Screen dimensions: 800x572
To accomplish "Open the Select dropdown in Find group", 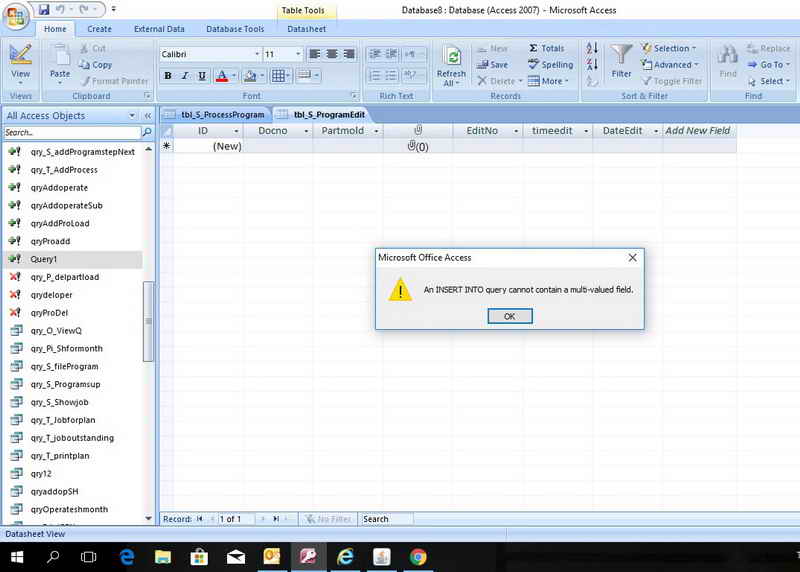I will pyautogui.click(x=769, y=81).
